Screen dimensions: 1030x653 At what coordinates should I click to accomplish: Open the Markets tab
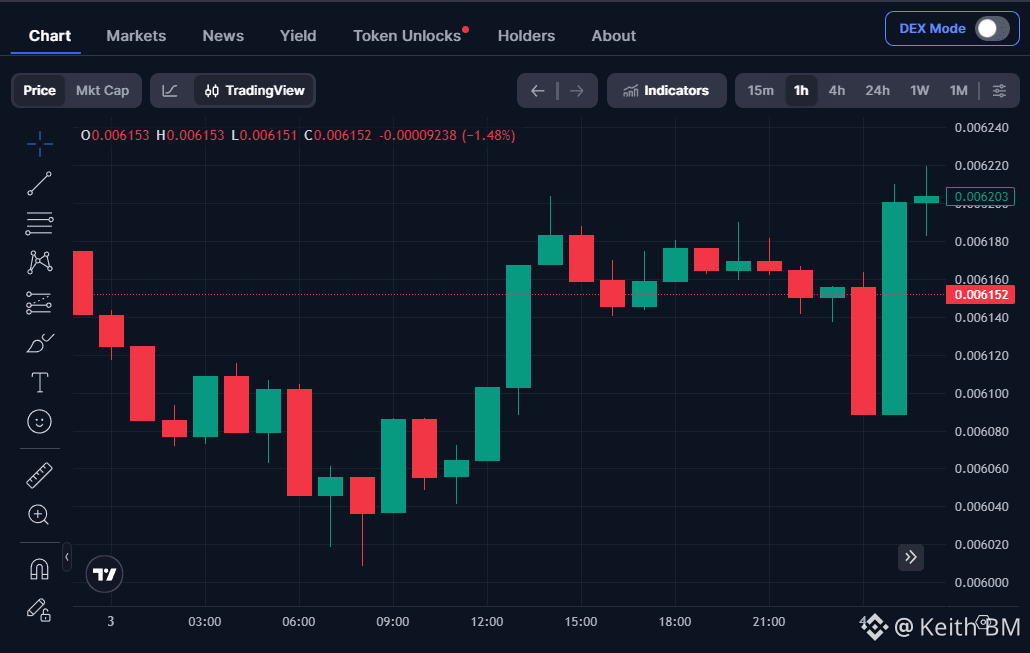pos(136,36)
